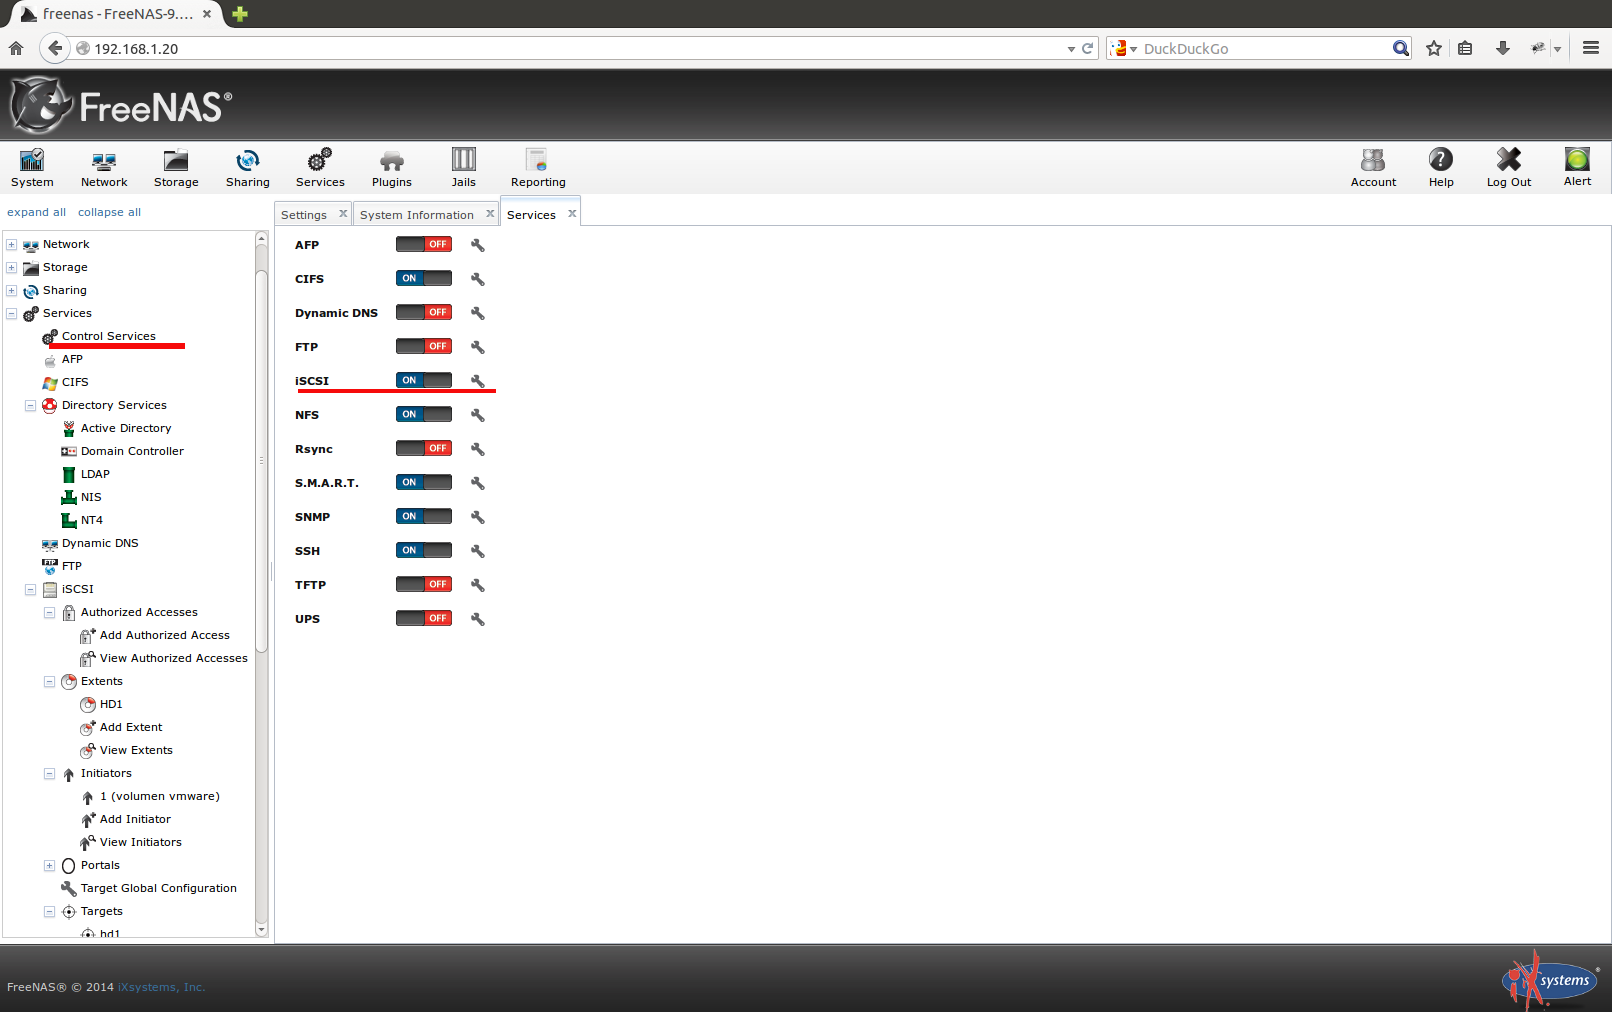The height and width of the screenshot is (1012, 1612).
Task: Click the wrench icon for SSH
Action: [478, 551]
